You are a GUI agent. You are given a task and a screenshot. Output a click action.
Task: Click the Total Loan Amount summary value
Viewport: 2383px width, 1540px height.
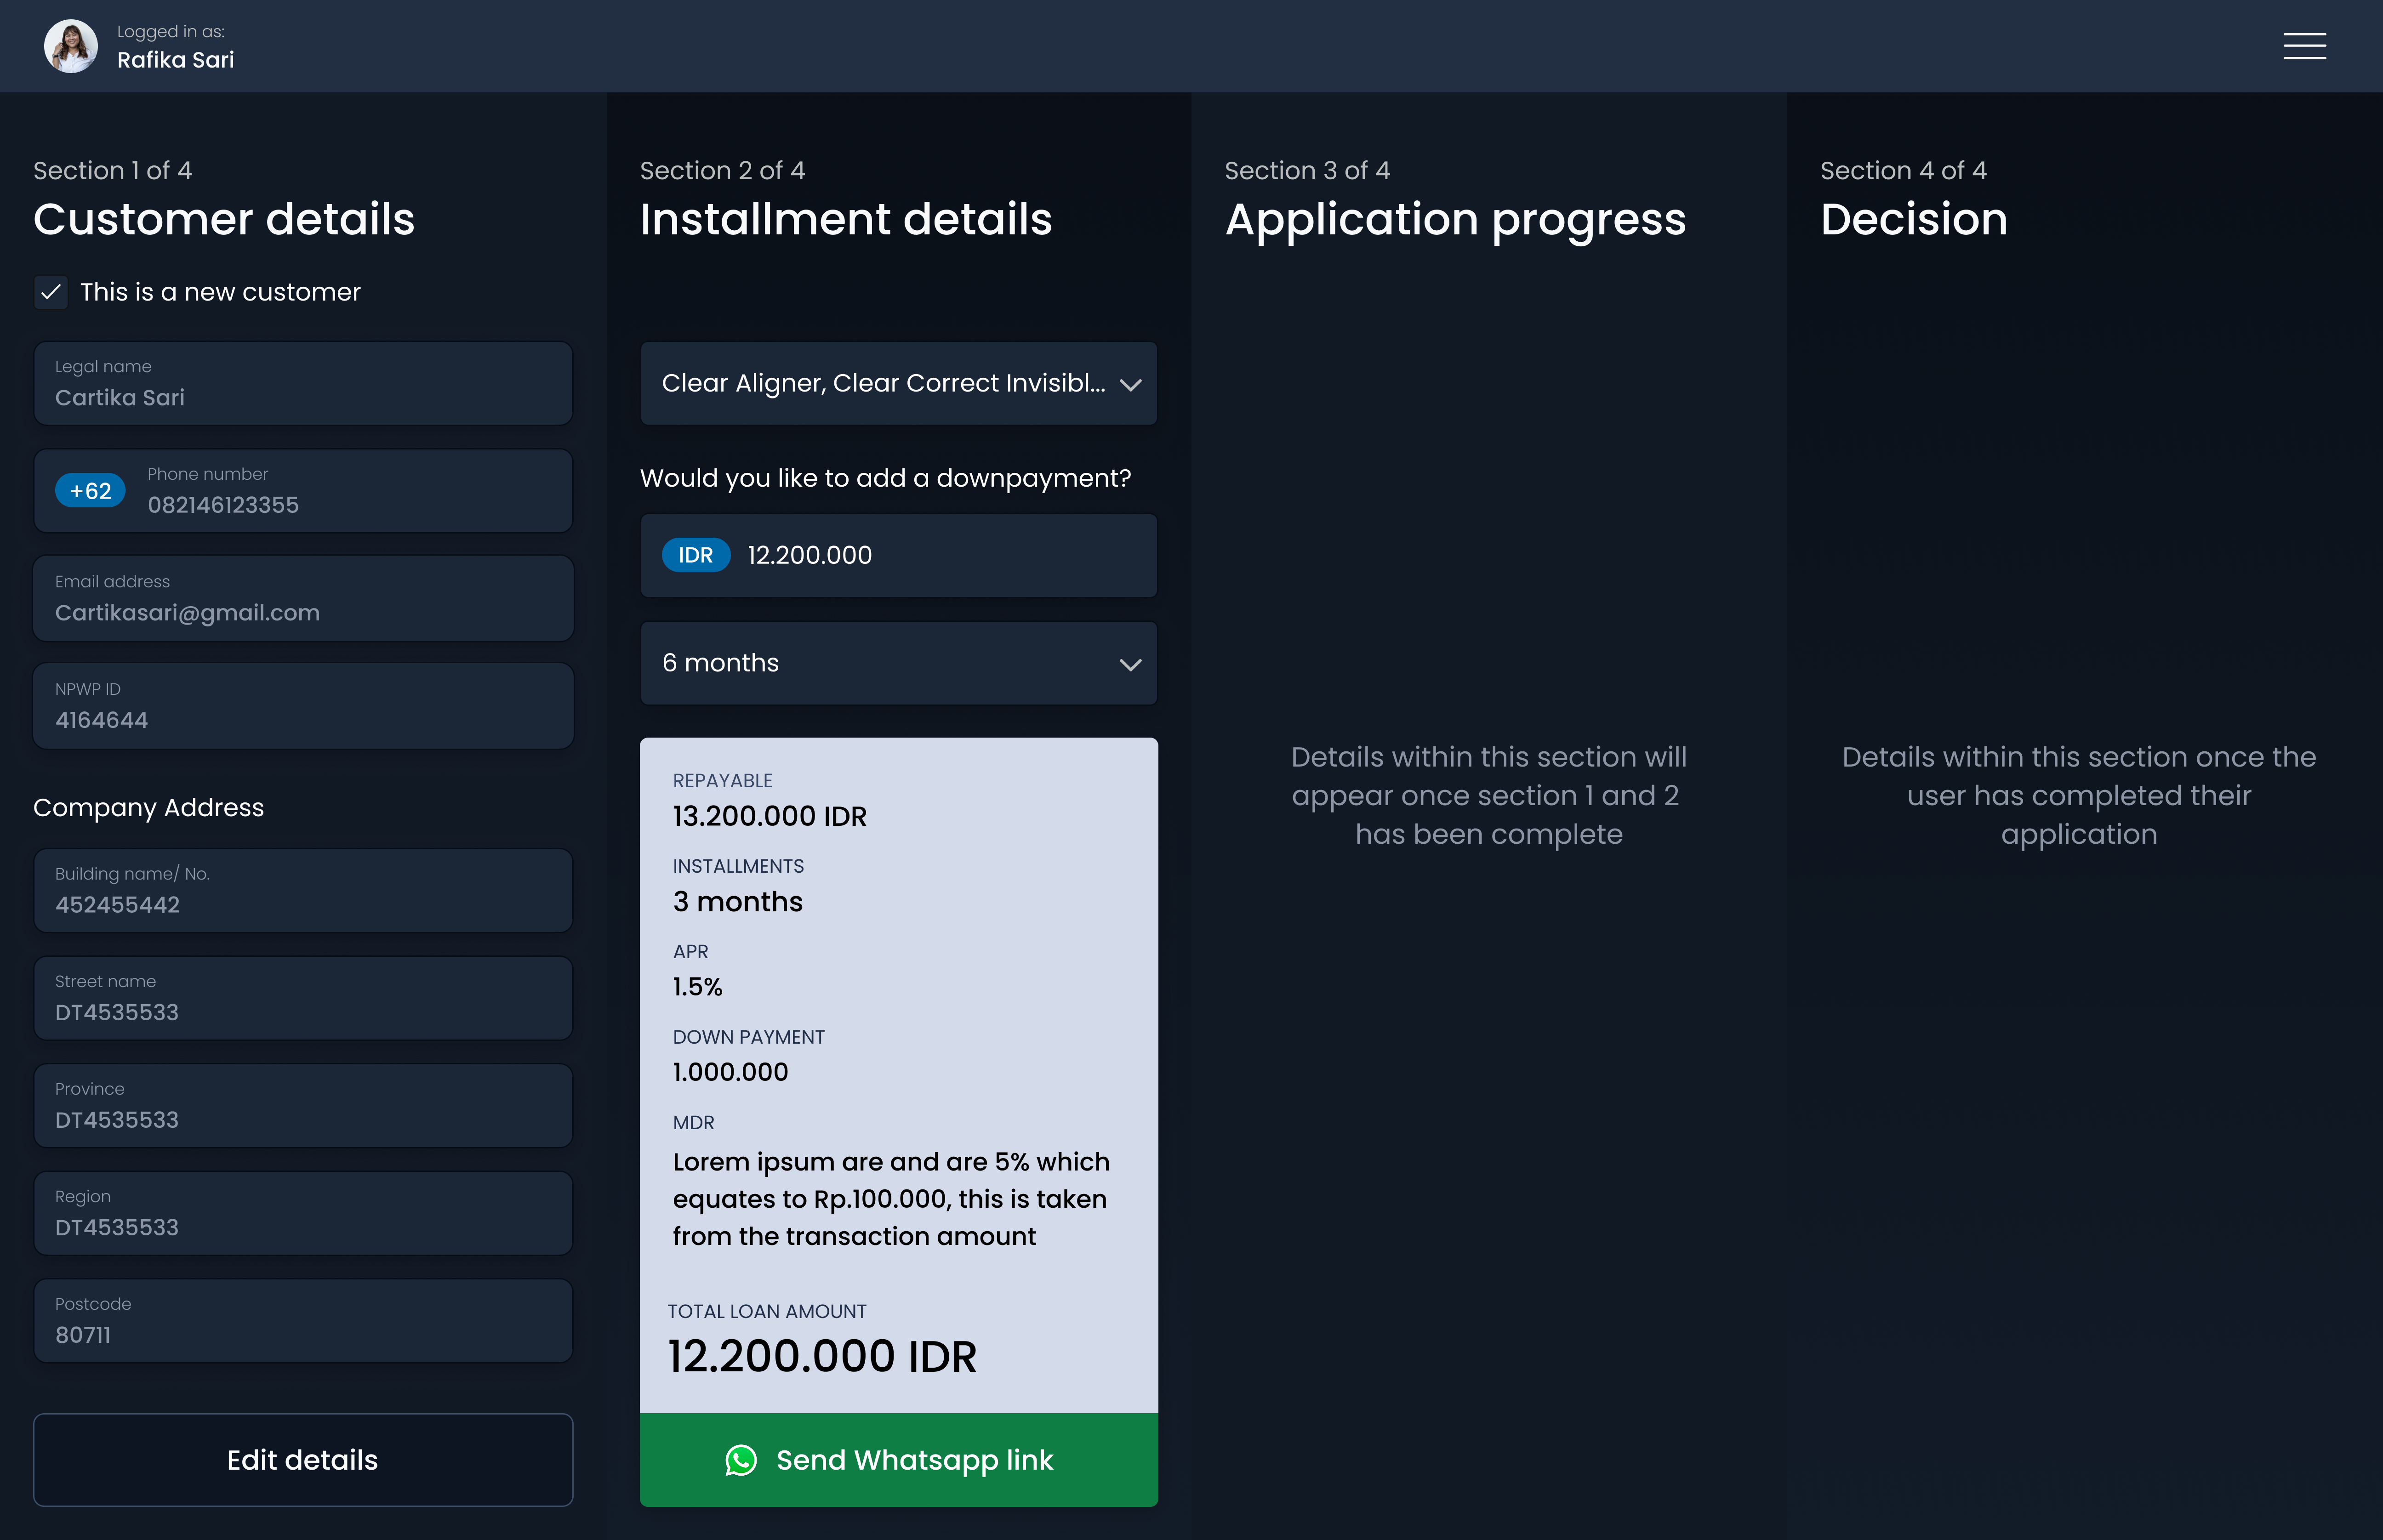pos(823,1356)
